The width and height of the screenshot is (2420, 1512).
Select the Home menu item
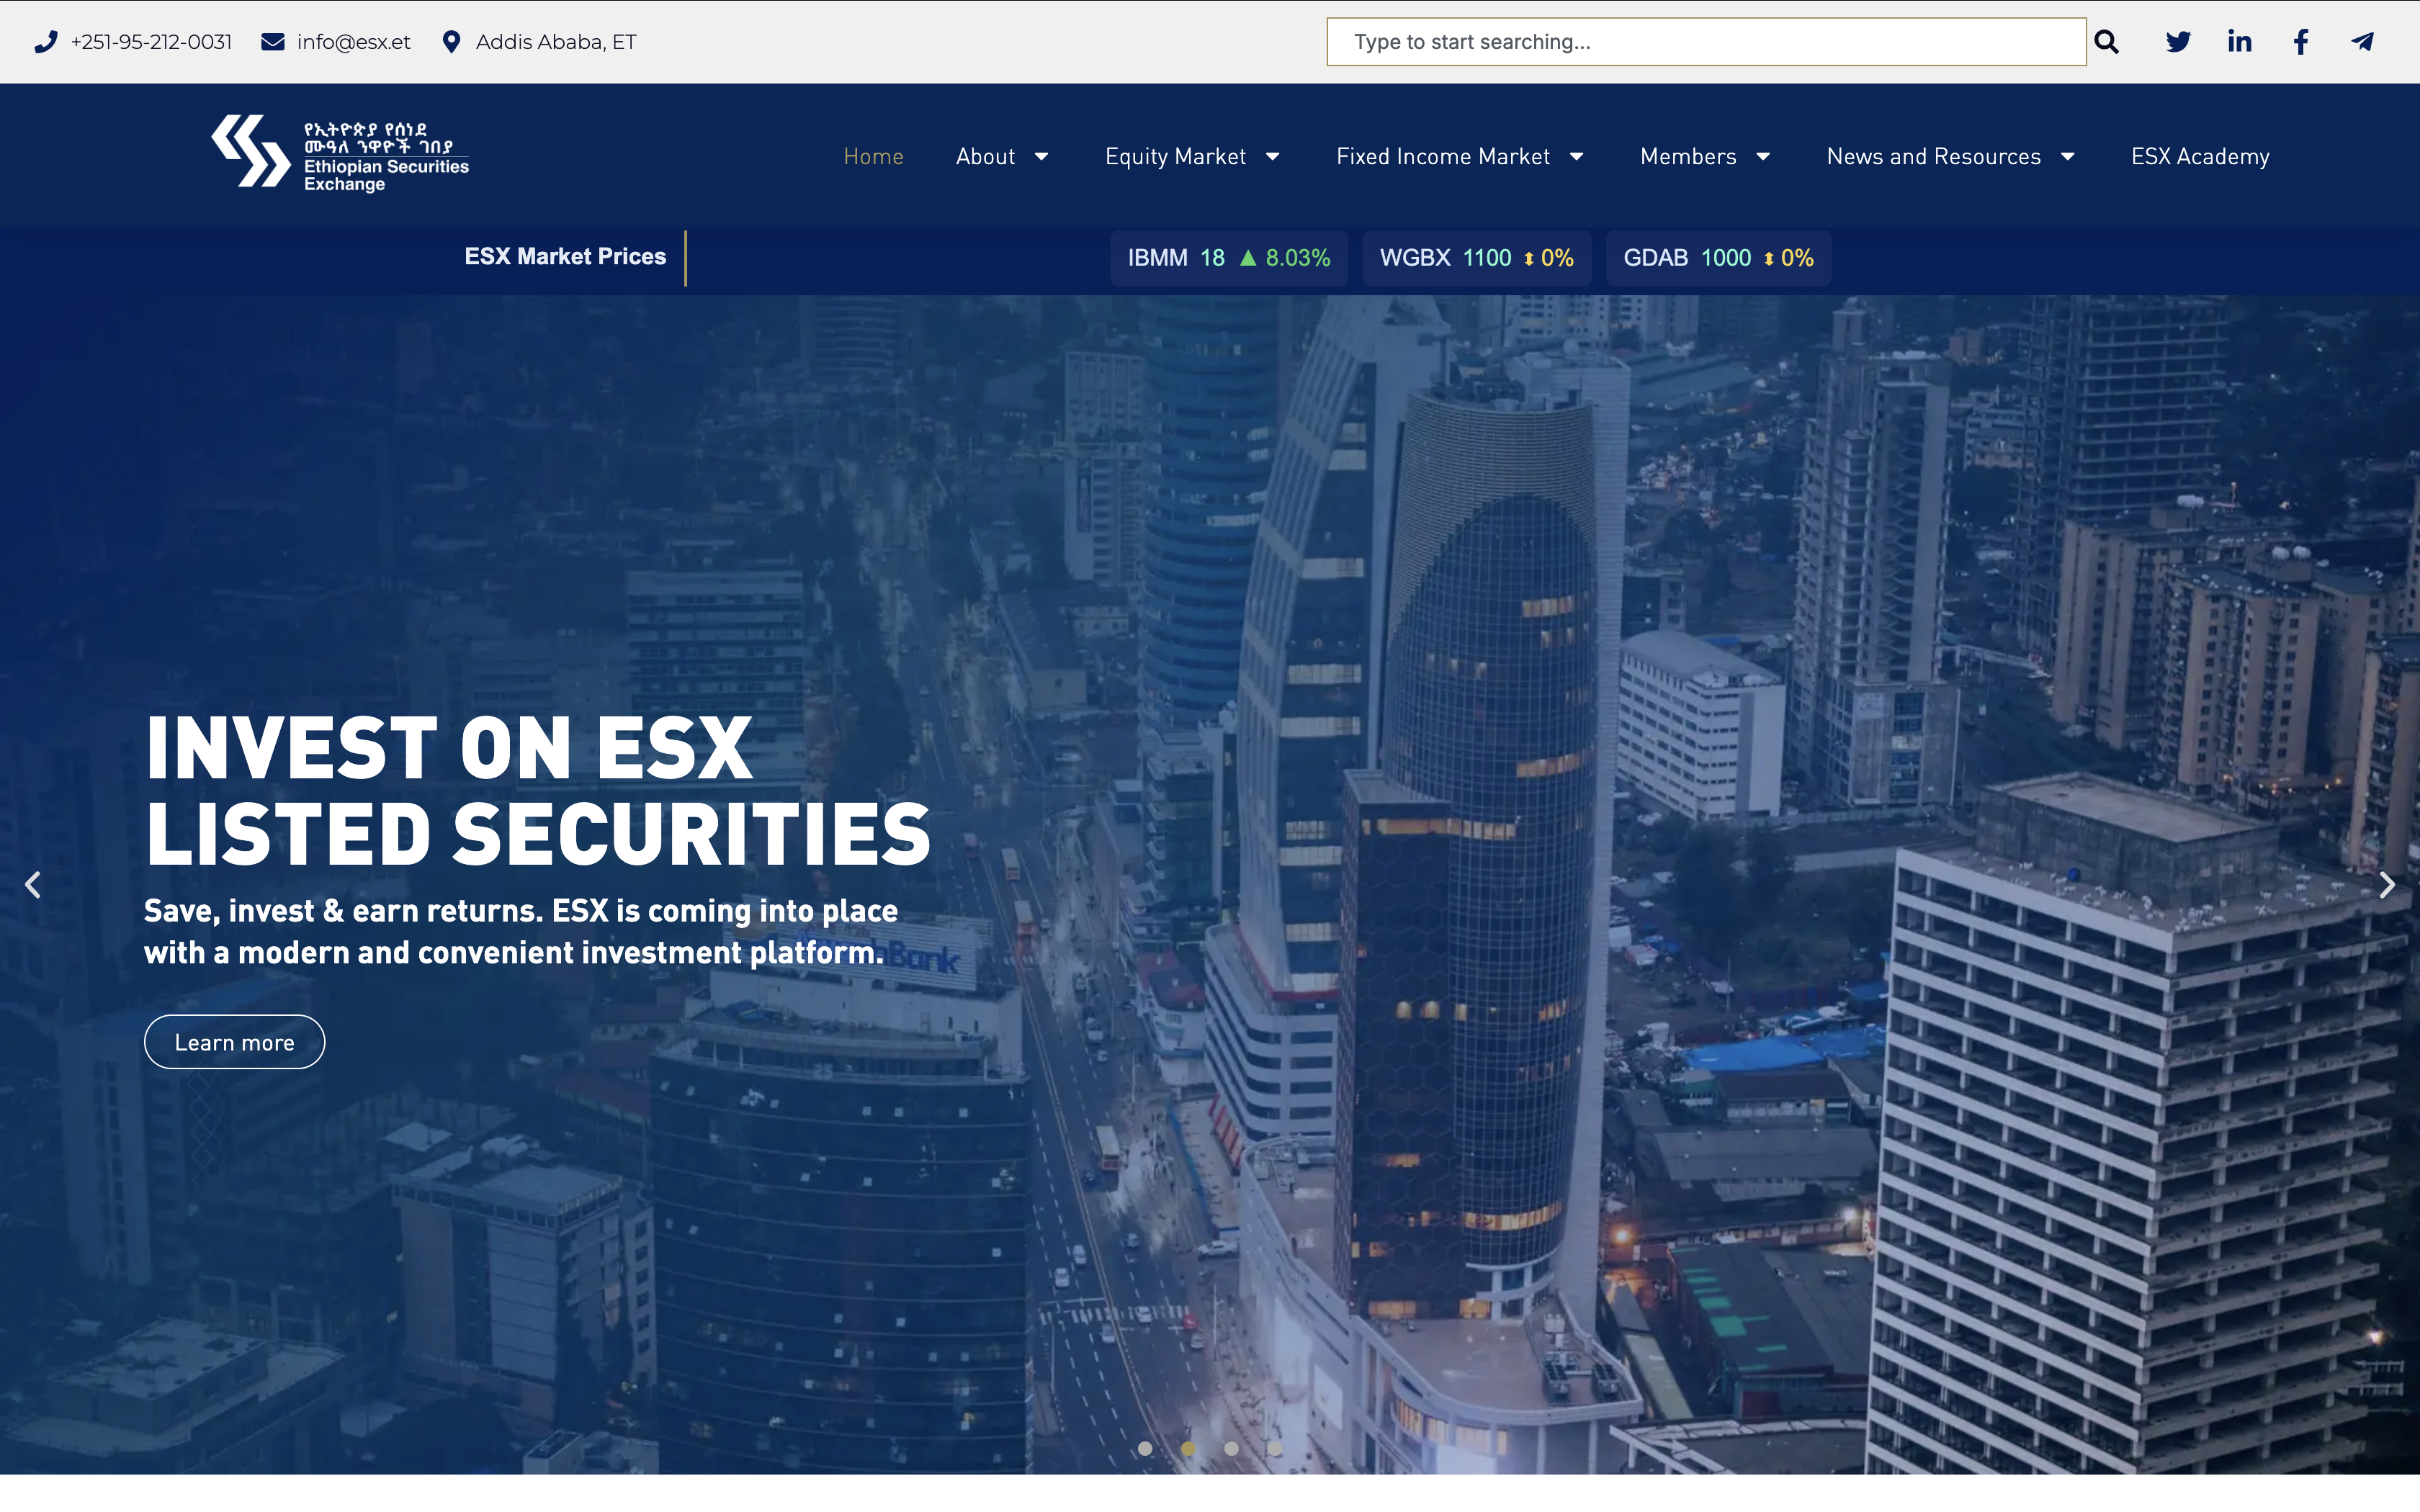click(x=872, y=156)
